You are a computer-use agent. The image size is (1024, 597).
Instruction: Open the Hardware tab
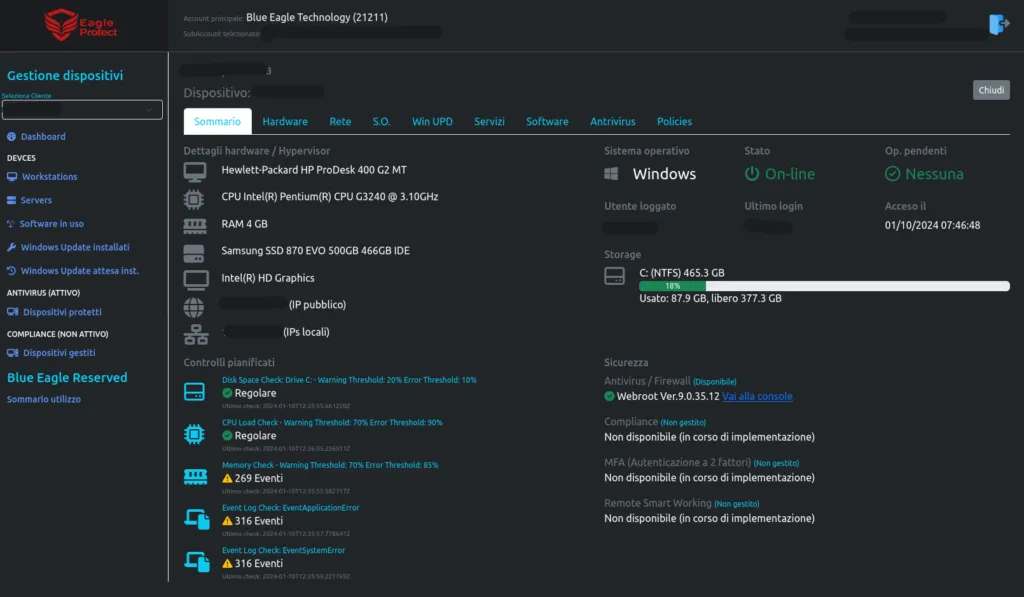pyautogui.click(x=285, y=121)
